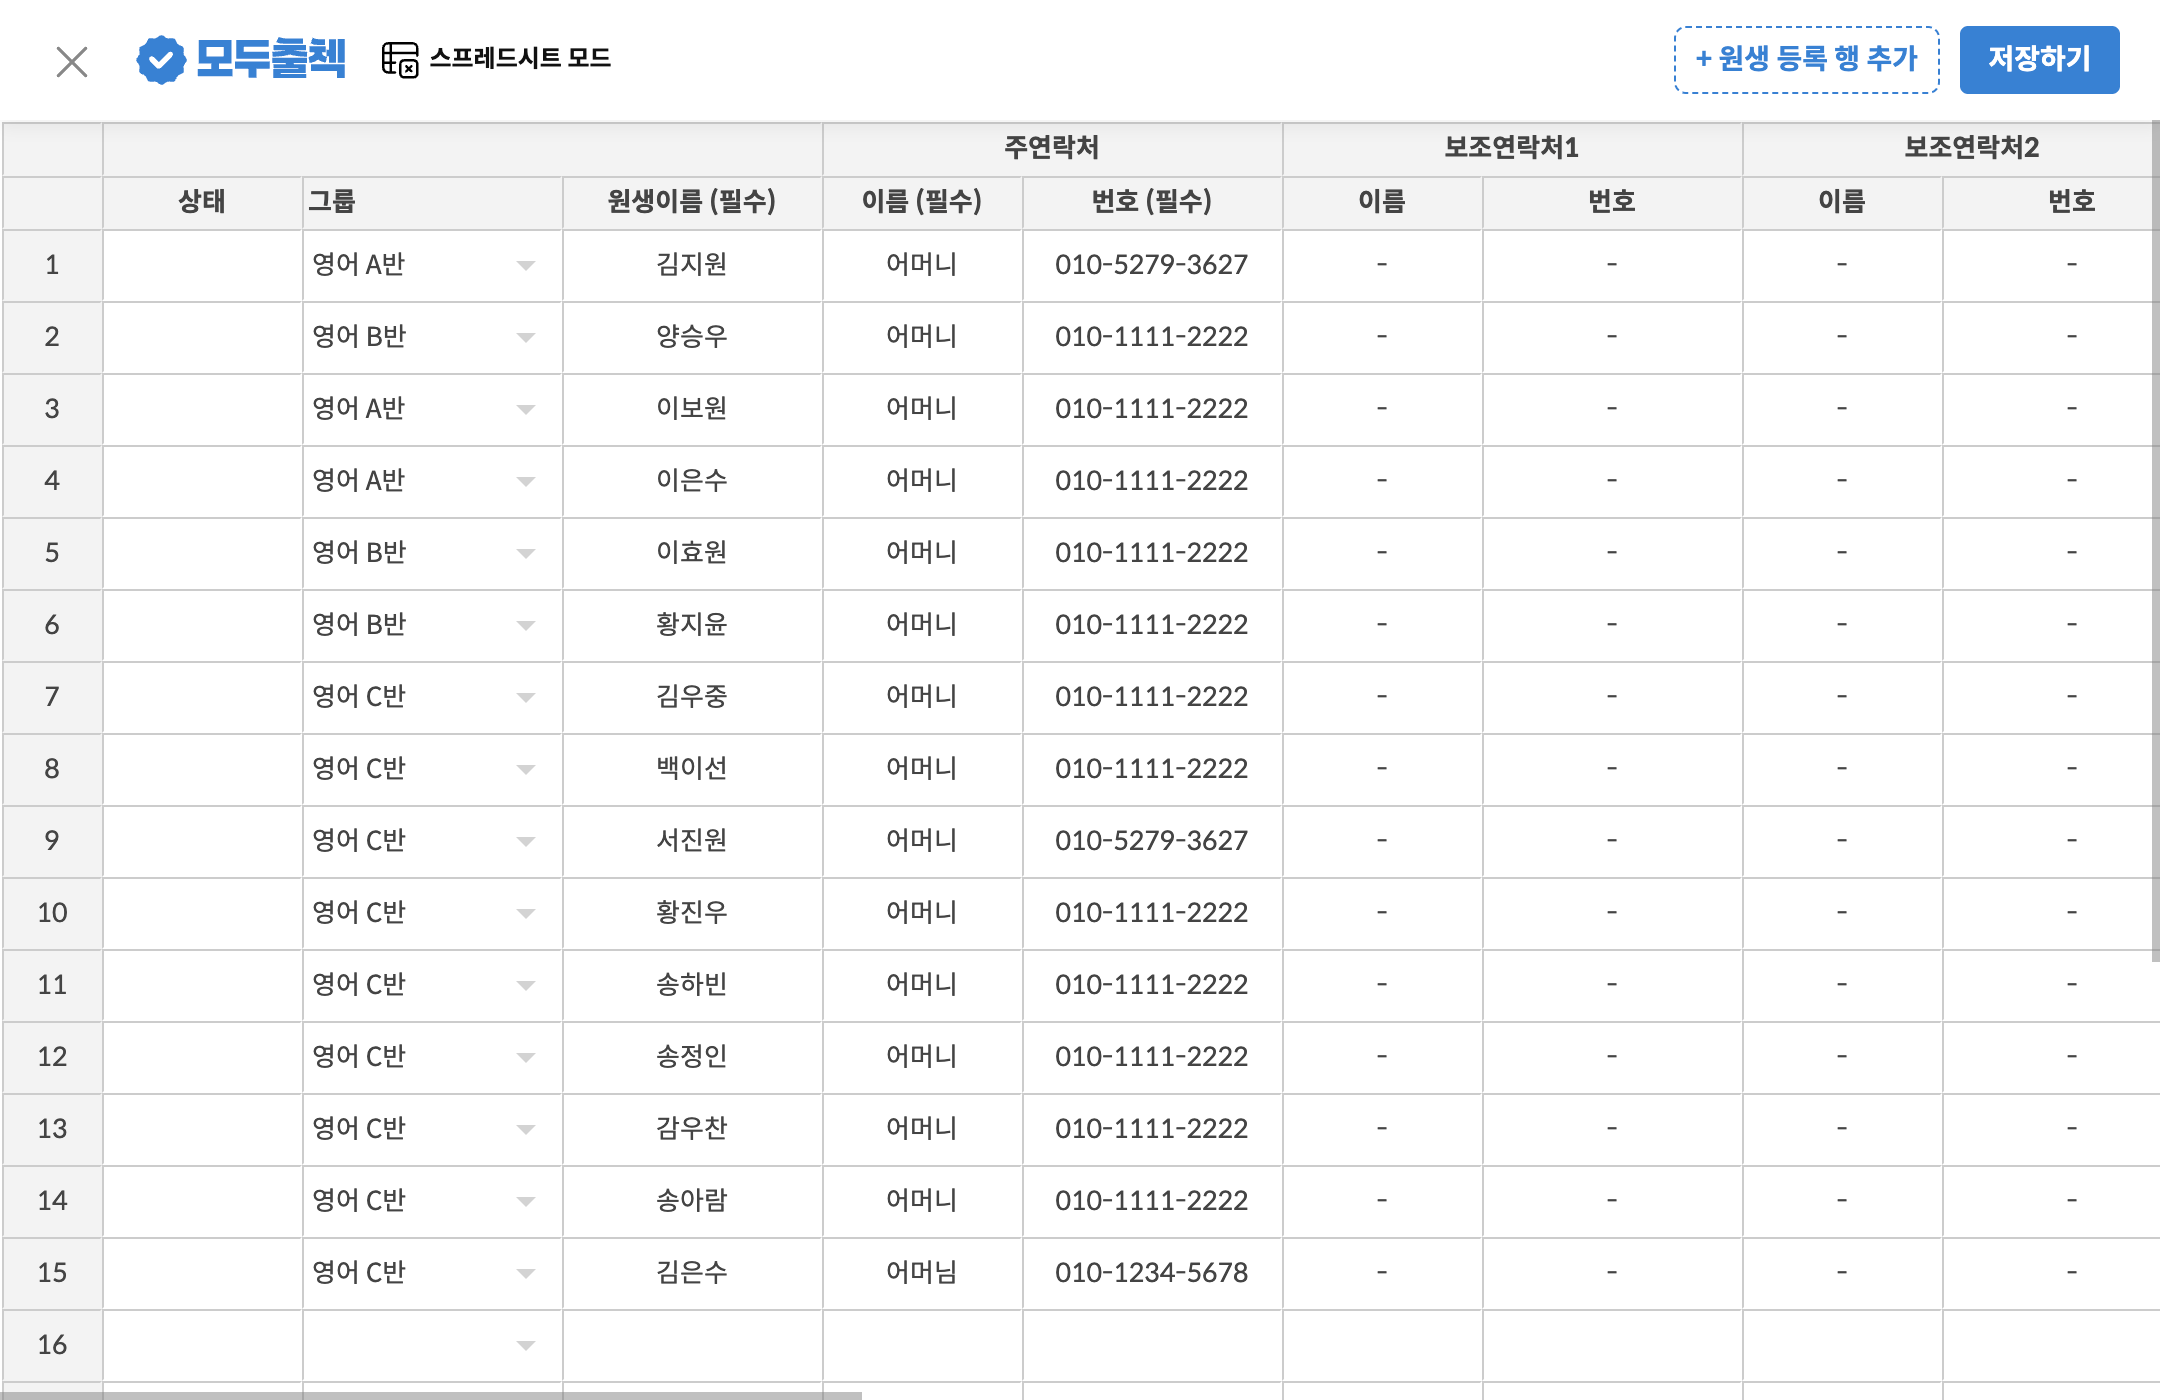Expand group dropdown in row 7
The width and height of the screenshot is (2160, 1400).
point(525,698)
